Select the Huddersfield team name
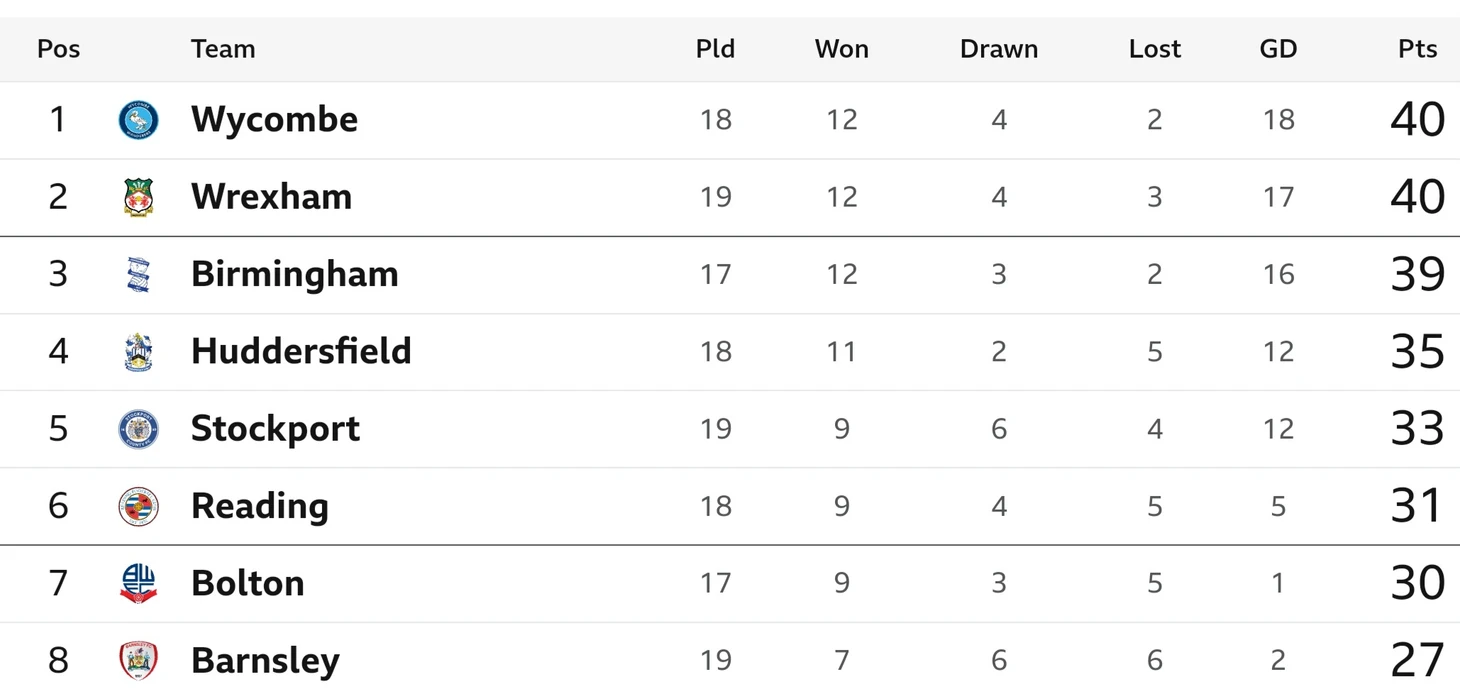Viewport: 1460px width, 695px height. 301,351
